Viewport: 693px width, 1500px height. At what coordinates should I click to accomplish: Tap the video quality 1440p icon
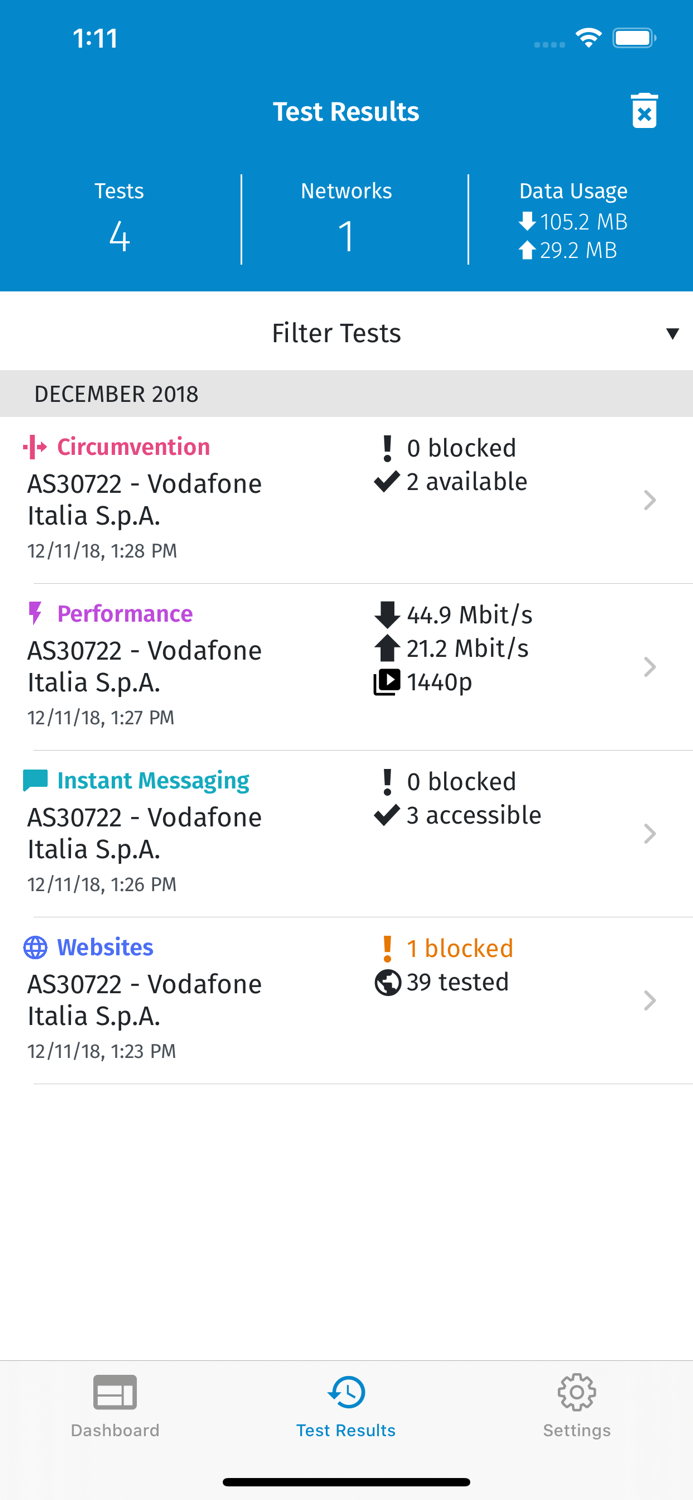point(387,682)
